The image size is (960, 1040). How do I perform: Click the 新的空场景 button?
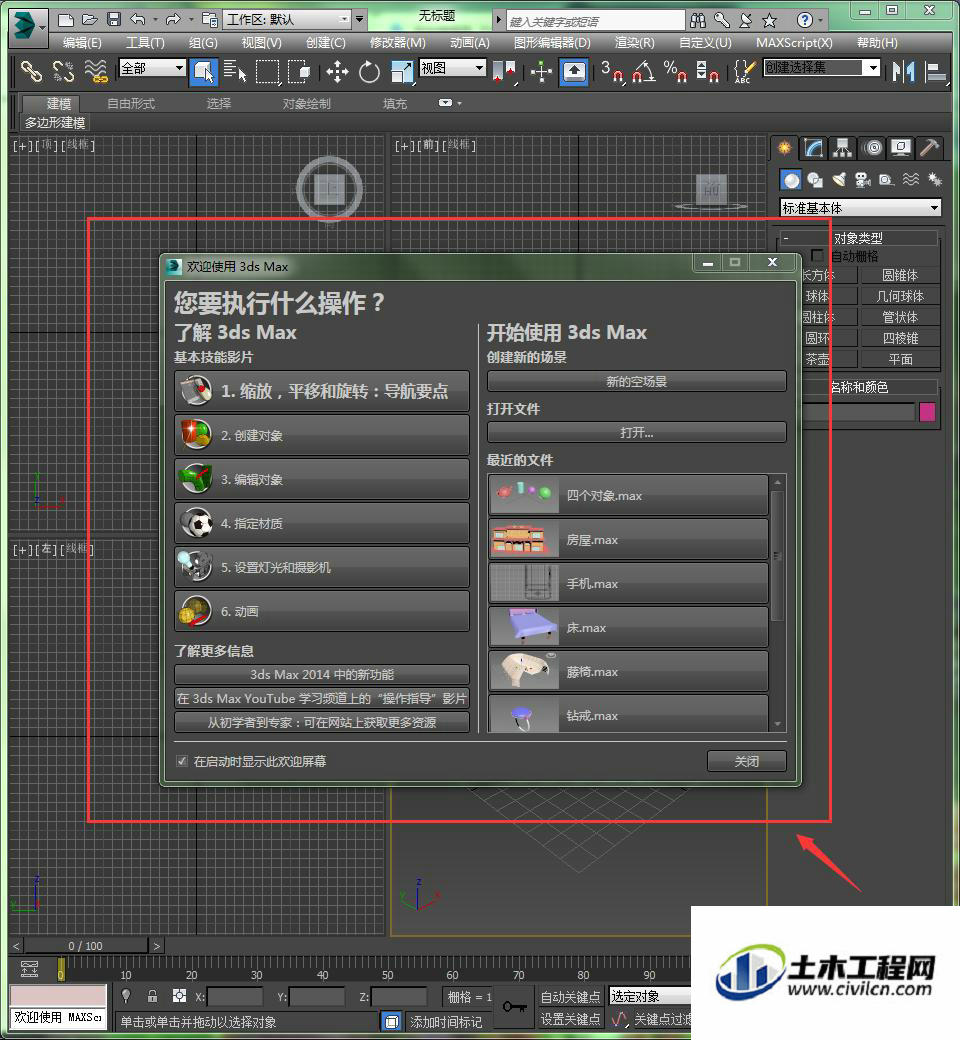pos(636,381)
